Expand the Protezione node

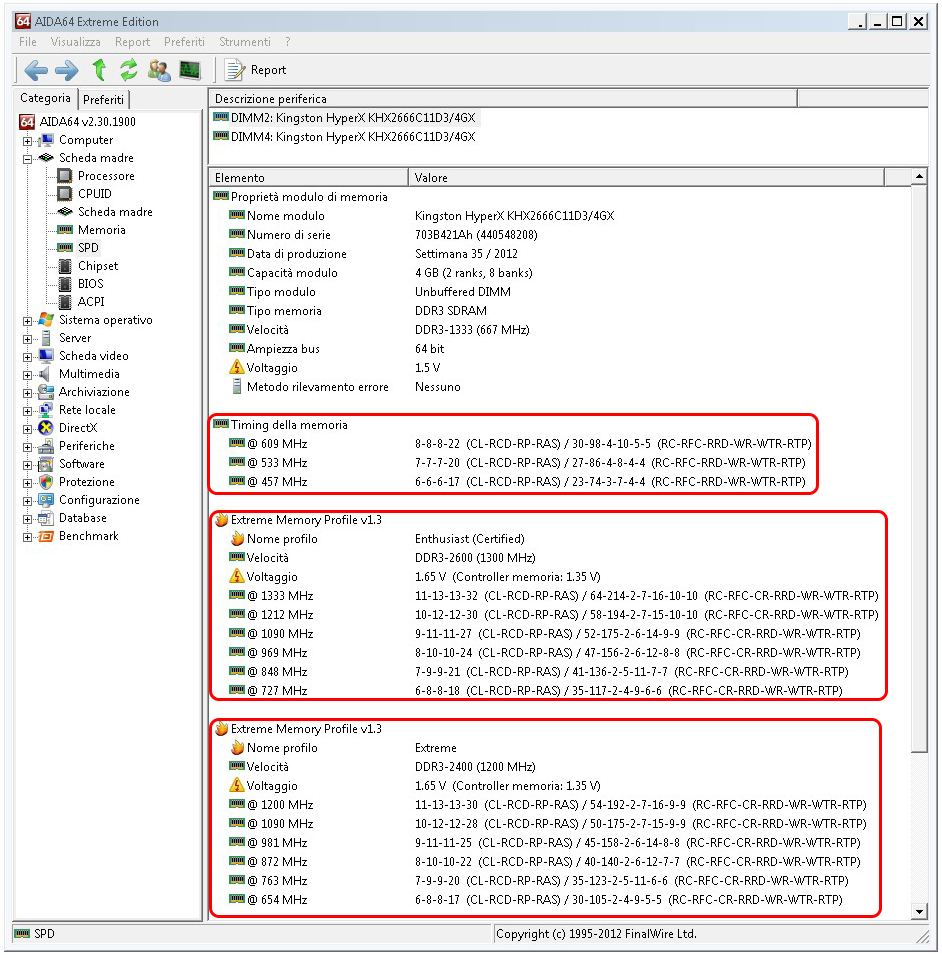[27, 483]
